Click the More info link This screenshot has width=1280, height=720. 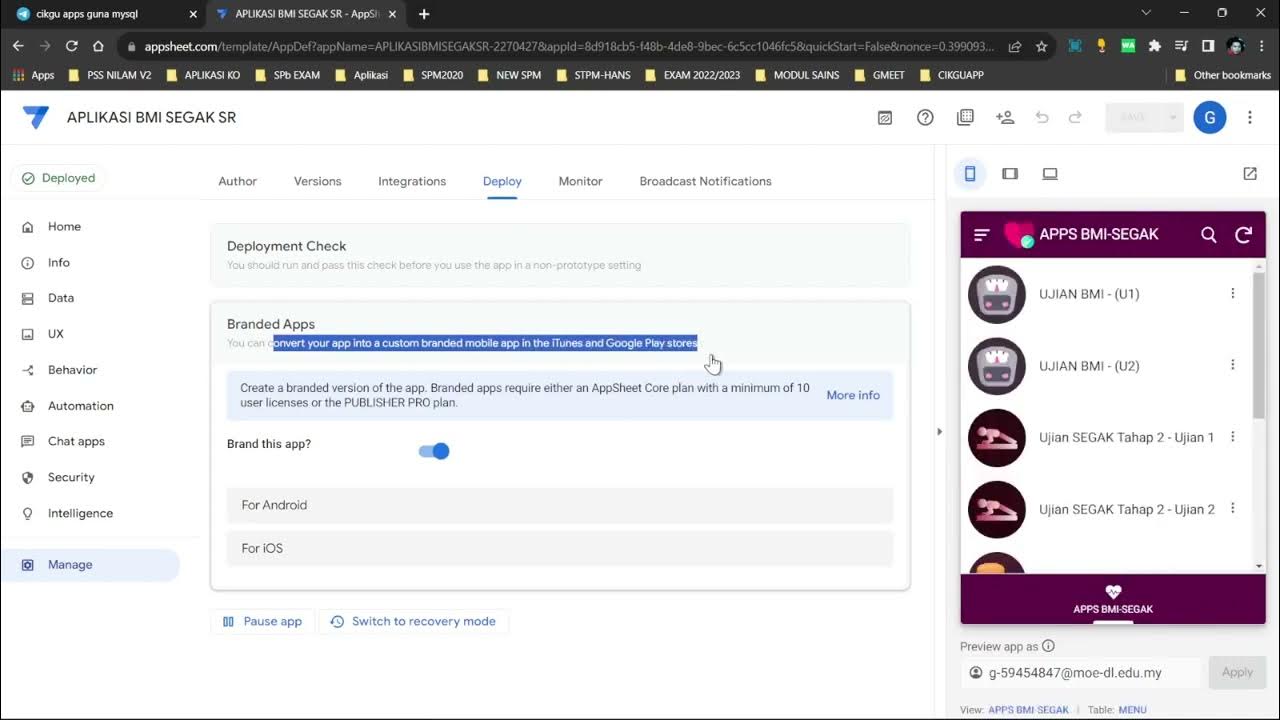[853, 395]
